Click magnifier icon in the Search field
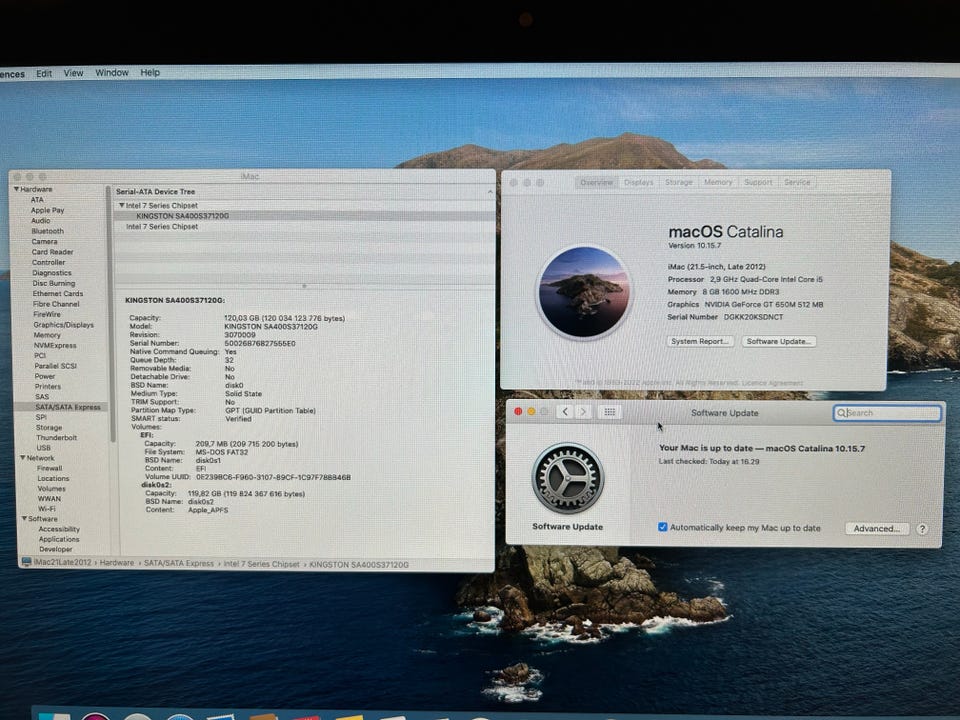 [x=842, y=413]
